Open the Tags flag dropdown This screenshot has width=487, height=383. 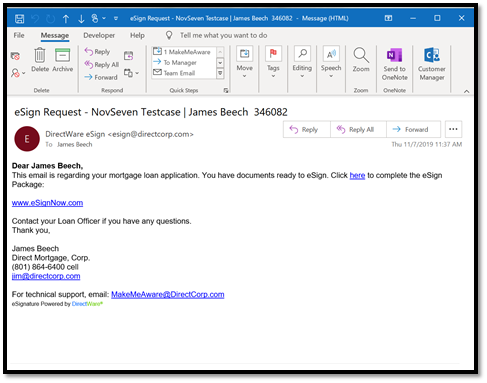coord(273,62)
